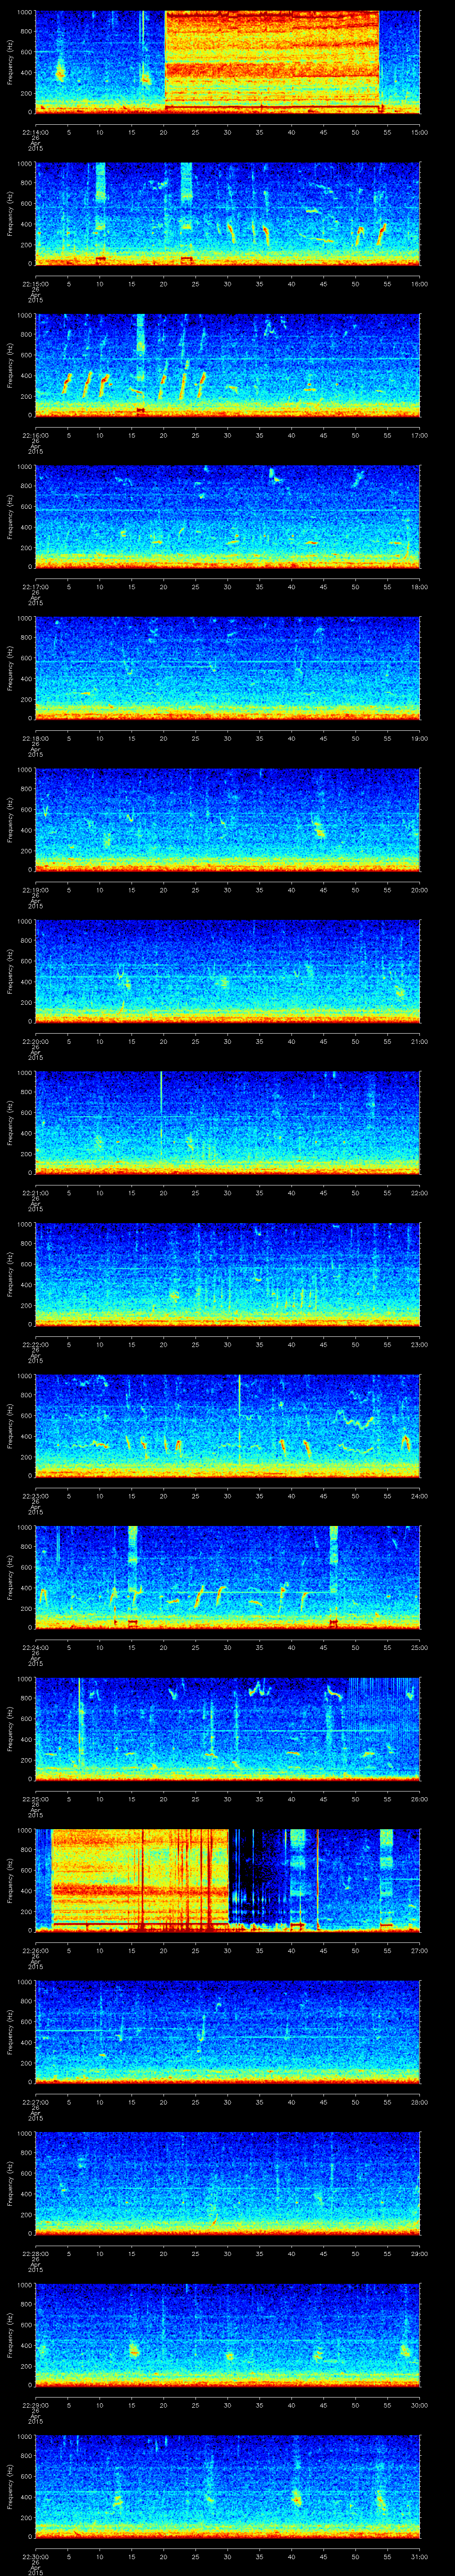This screenshot has height=2576, width=455.
Task: Select the spectrogram panel starting at 22:21:00
Action: 228,1122
